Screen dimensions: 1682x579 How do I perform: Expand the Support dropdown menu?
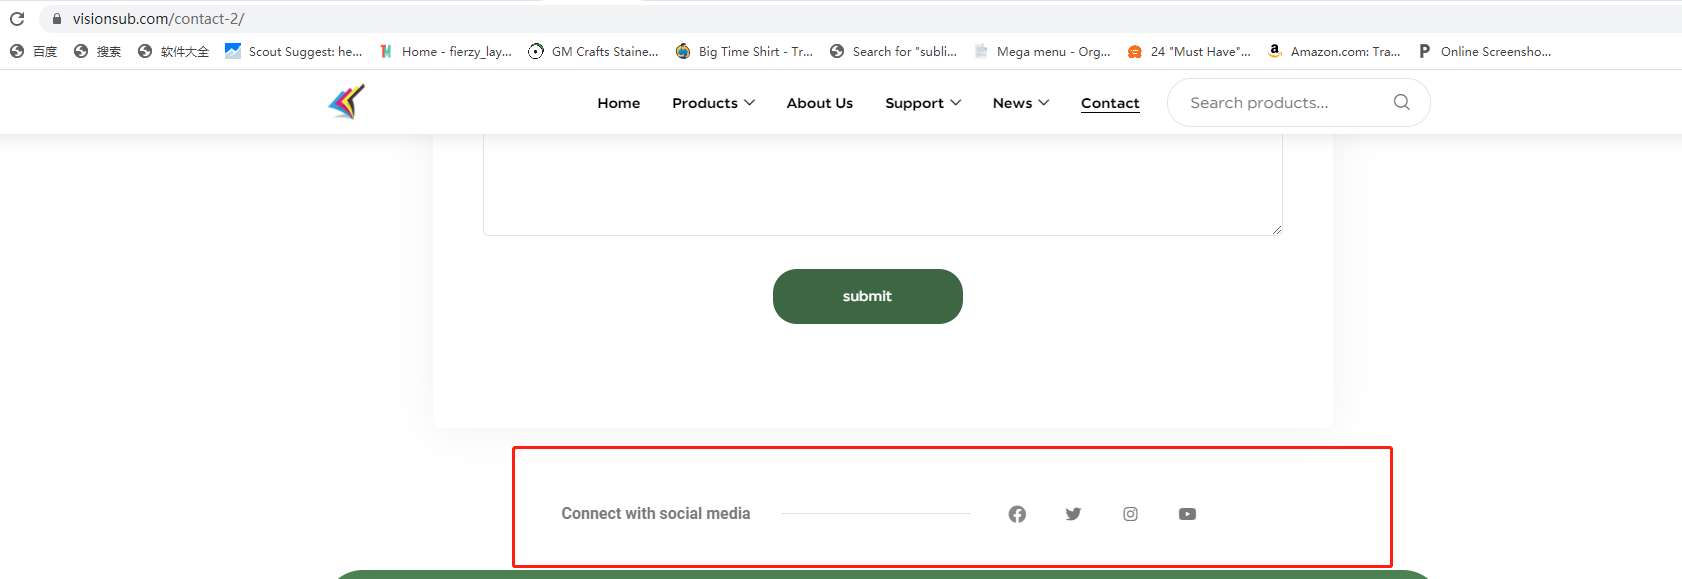pyautogui.click(x=923, y=103)
